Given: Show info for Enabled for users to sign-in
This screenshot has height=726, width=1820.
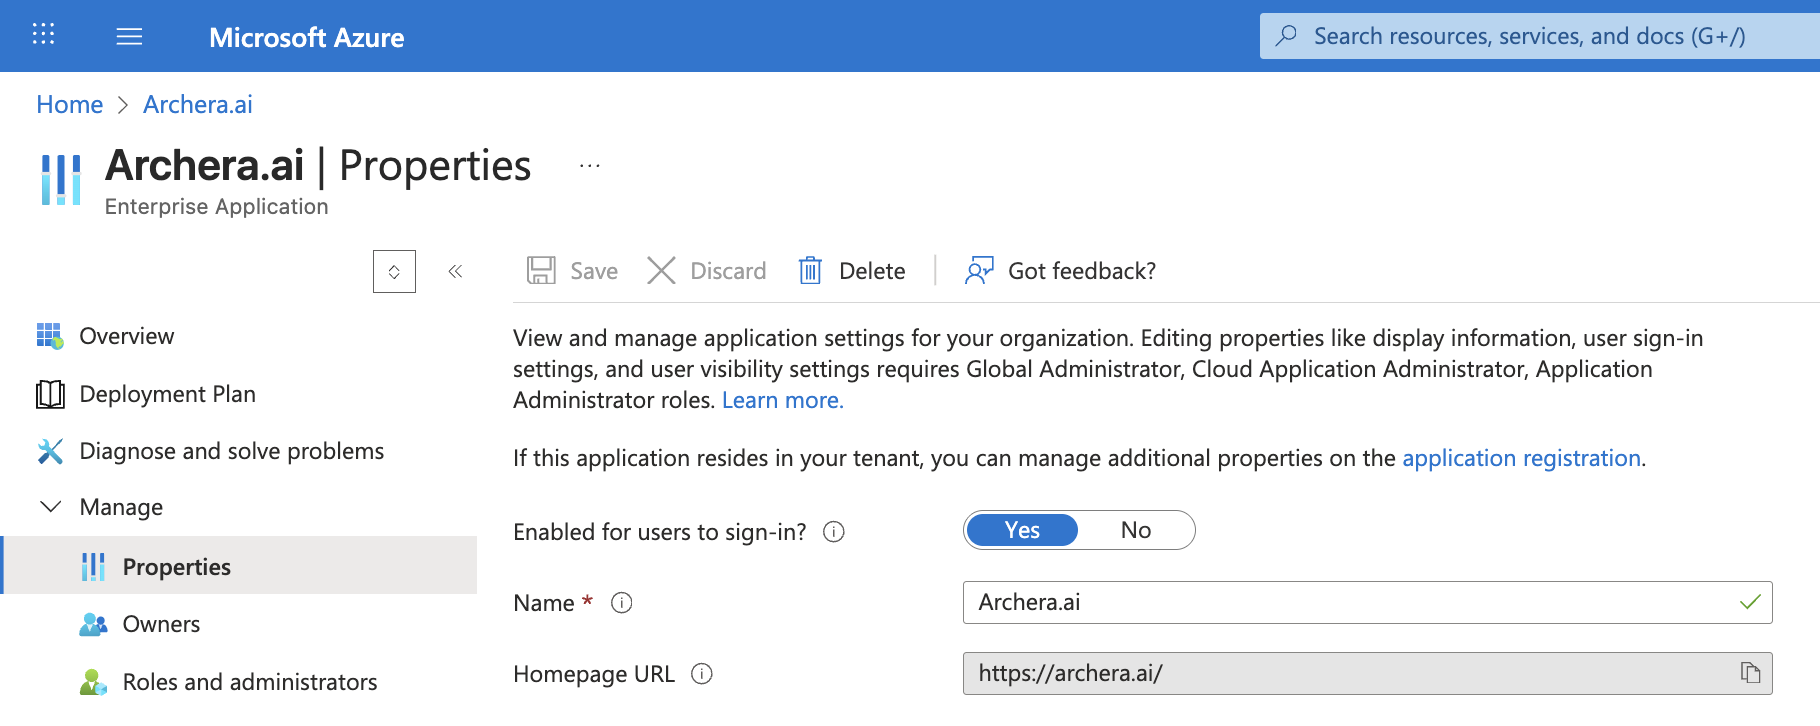Looking at the screenshot, I should [x=834, y=532].
